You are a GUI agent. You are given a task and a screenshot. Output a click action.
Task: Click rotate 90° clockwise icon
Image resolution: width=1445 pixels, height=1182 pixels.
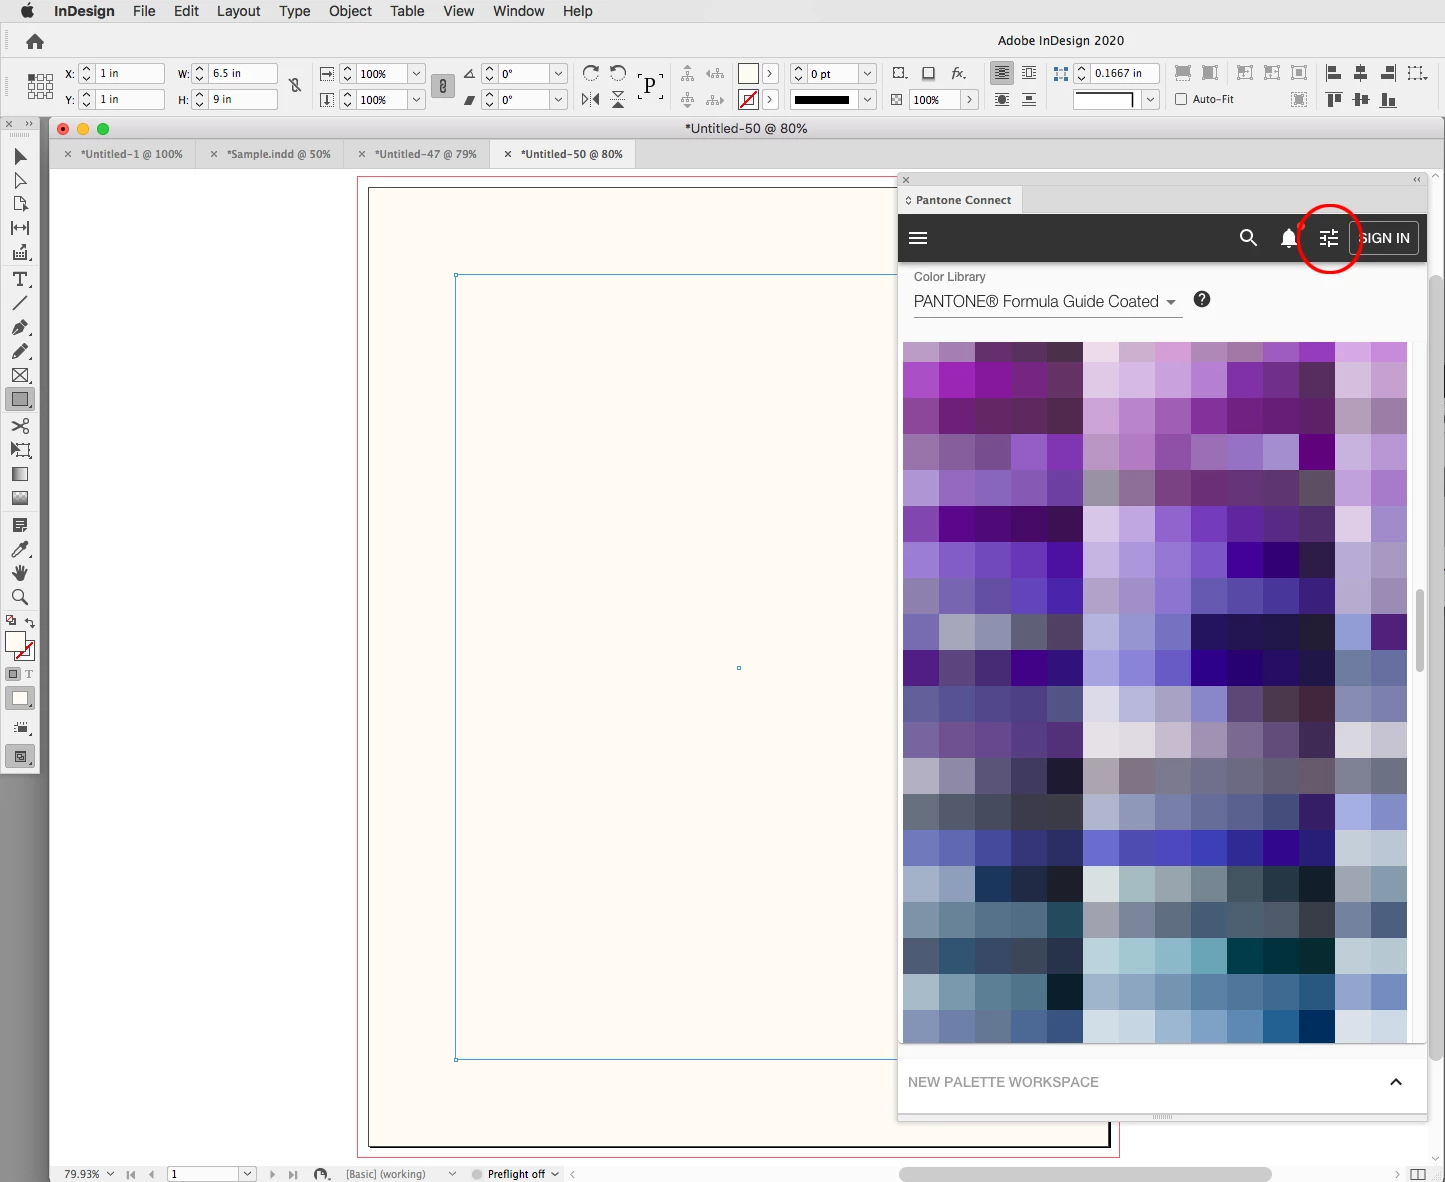point(591,73)
